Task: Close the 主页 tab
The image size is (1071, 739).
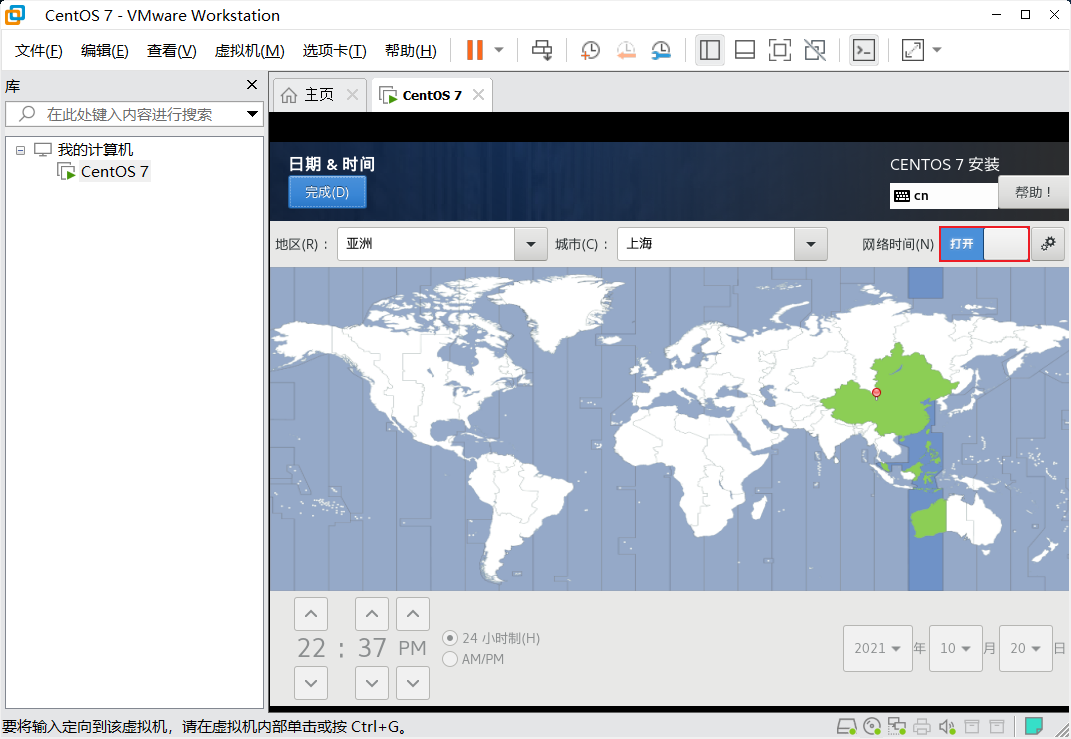Action: click(352, 95)
